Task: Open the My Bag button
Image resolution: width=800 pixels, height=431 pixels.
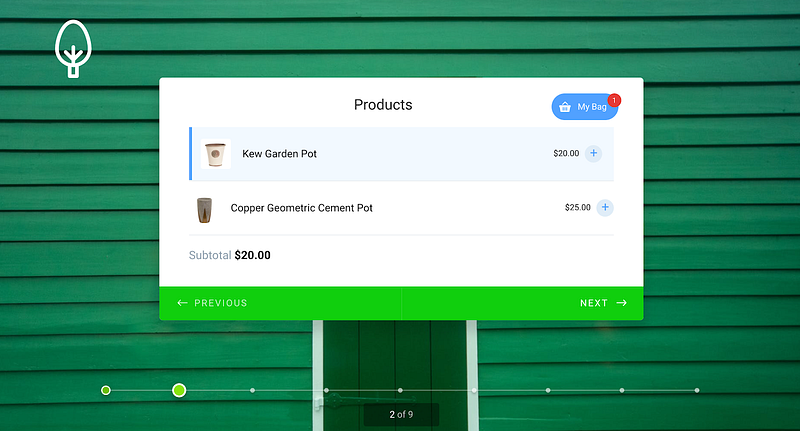Action: (x=585, y=107)
